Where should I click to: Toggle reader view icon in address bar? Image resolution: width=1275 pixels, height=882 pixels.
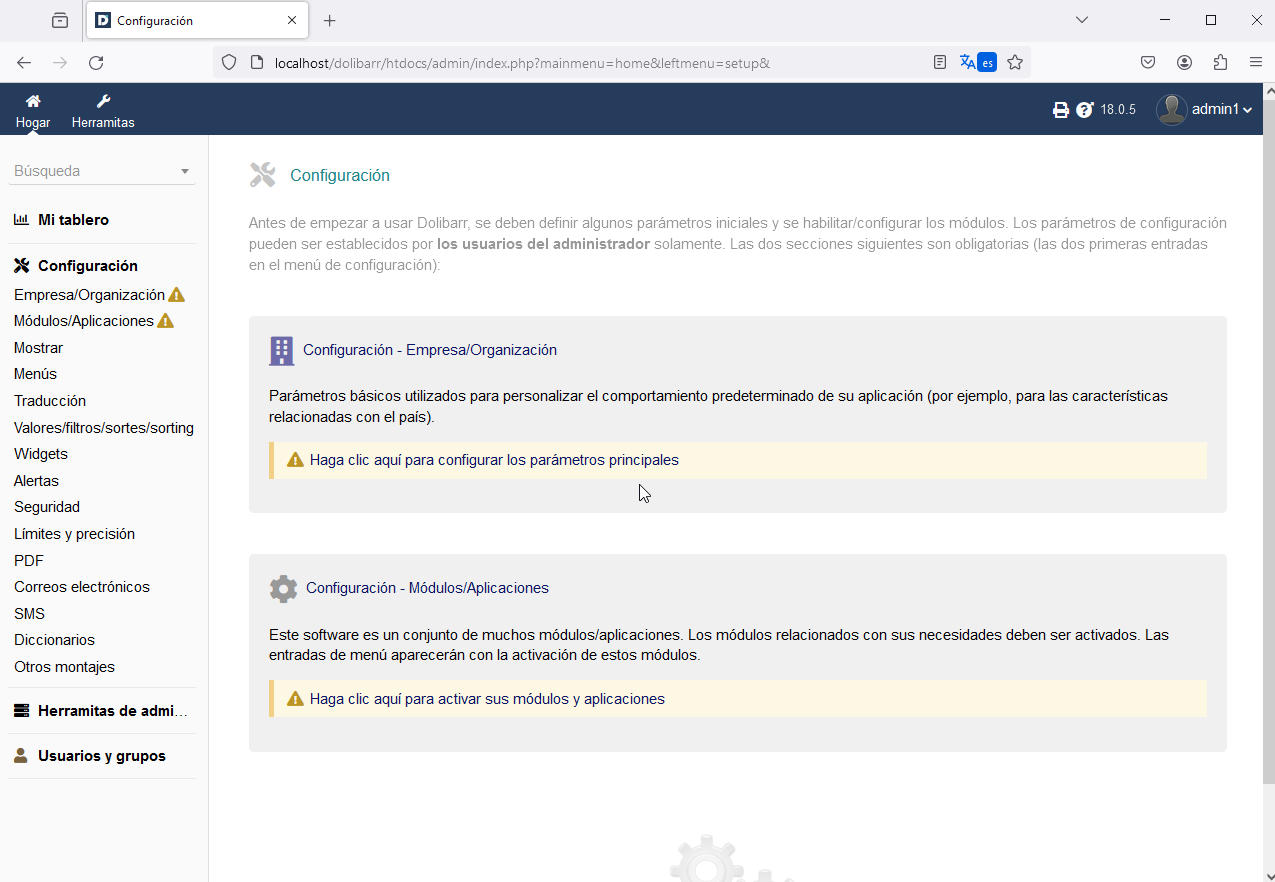939,62
